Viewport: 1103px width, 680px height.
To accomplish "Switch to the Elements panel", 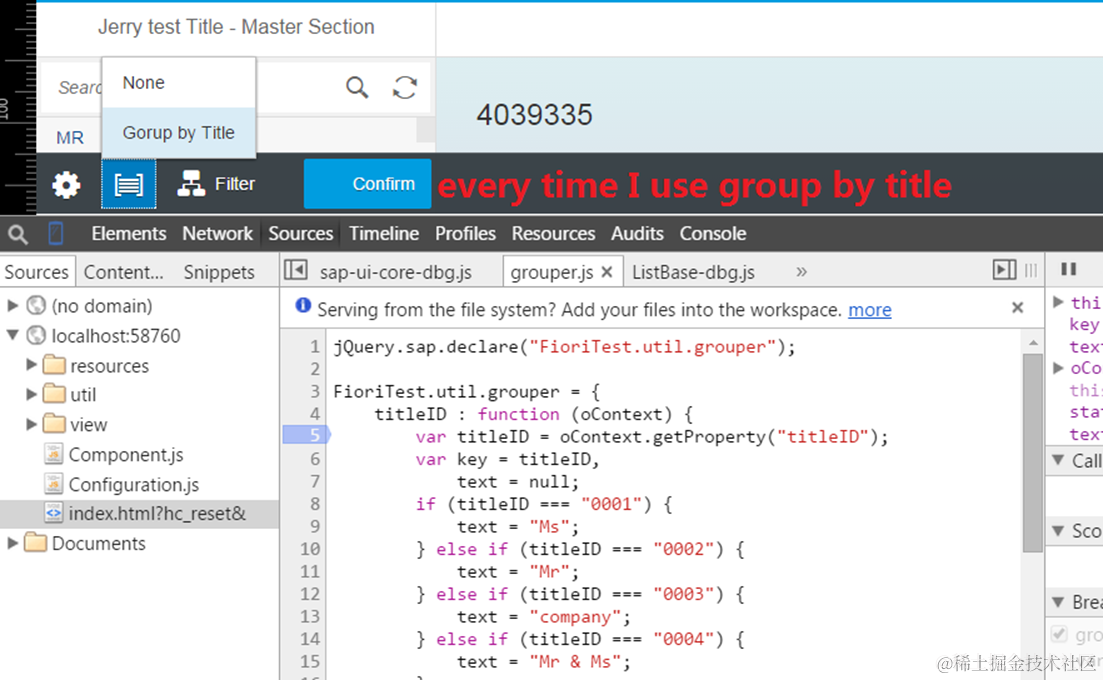I will (129, 233).
